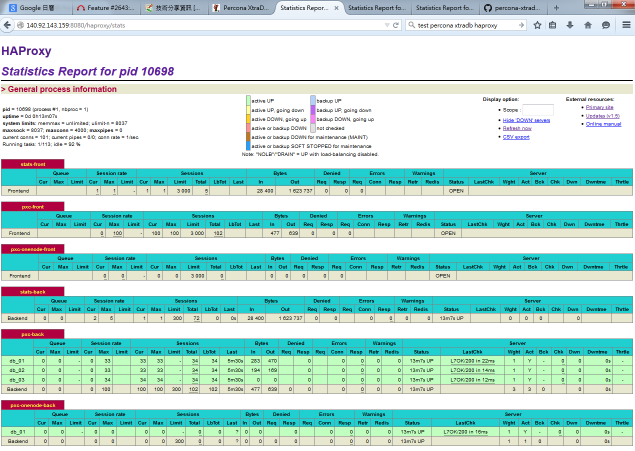The width and height of the screenshot is (635, 451).
Task: Click the HAProxy page heading
Action: coord(26,51)
